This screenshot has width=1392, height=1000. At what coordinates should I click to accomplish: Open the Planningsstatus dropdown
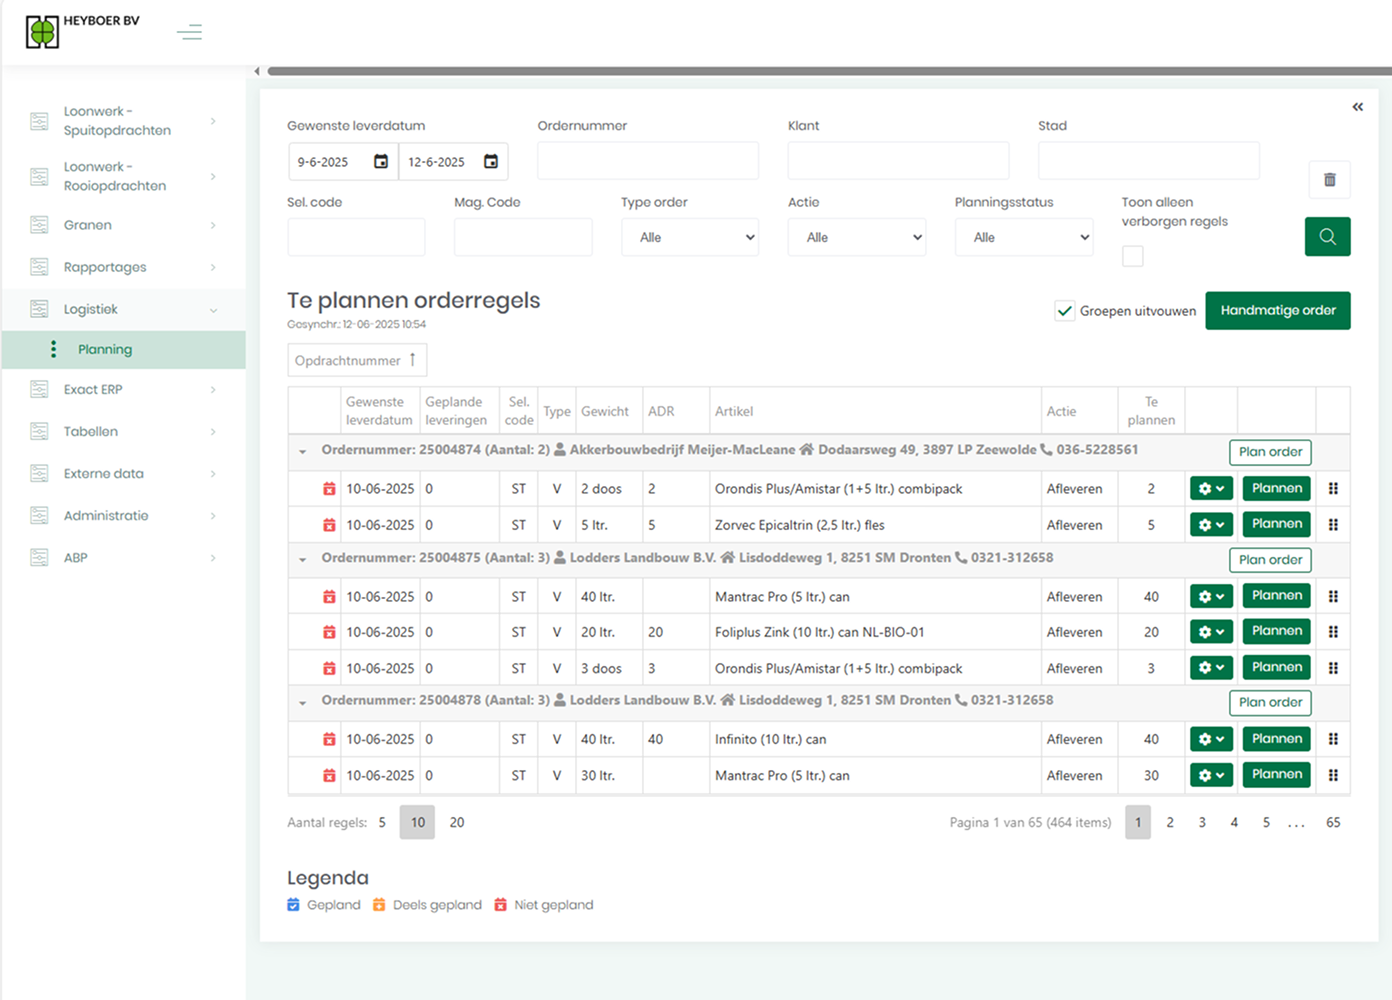point(1023,238)
